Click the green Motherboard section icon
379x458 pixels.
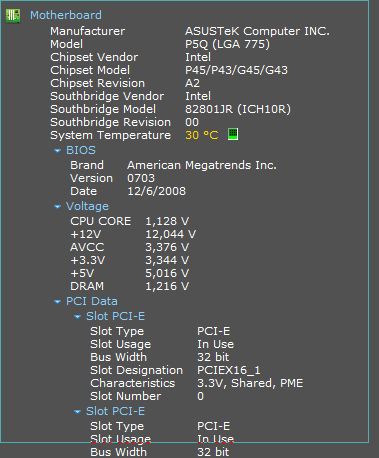pos(13,16)
